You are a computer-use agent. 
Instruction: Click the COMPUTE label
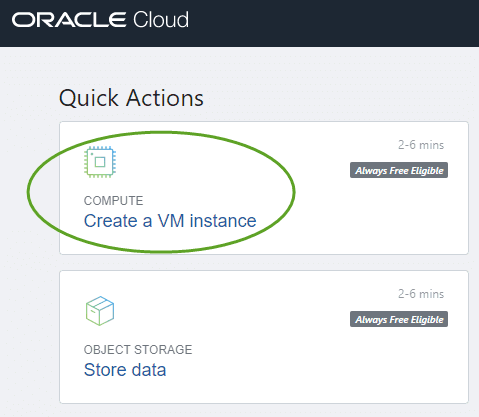click(x=114, y=201)
